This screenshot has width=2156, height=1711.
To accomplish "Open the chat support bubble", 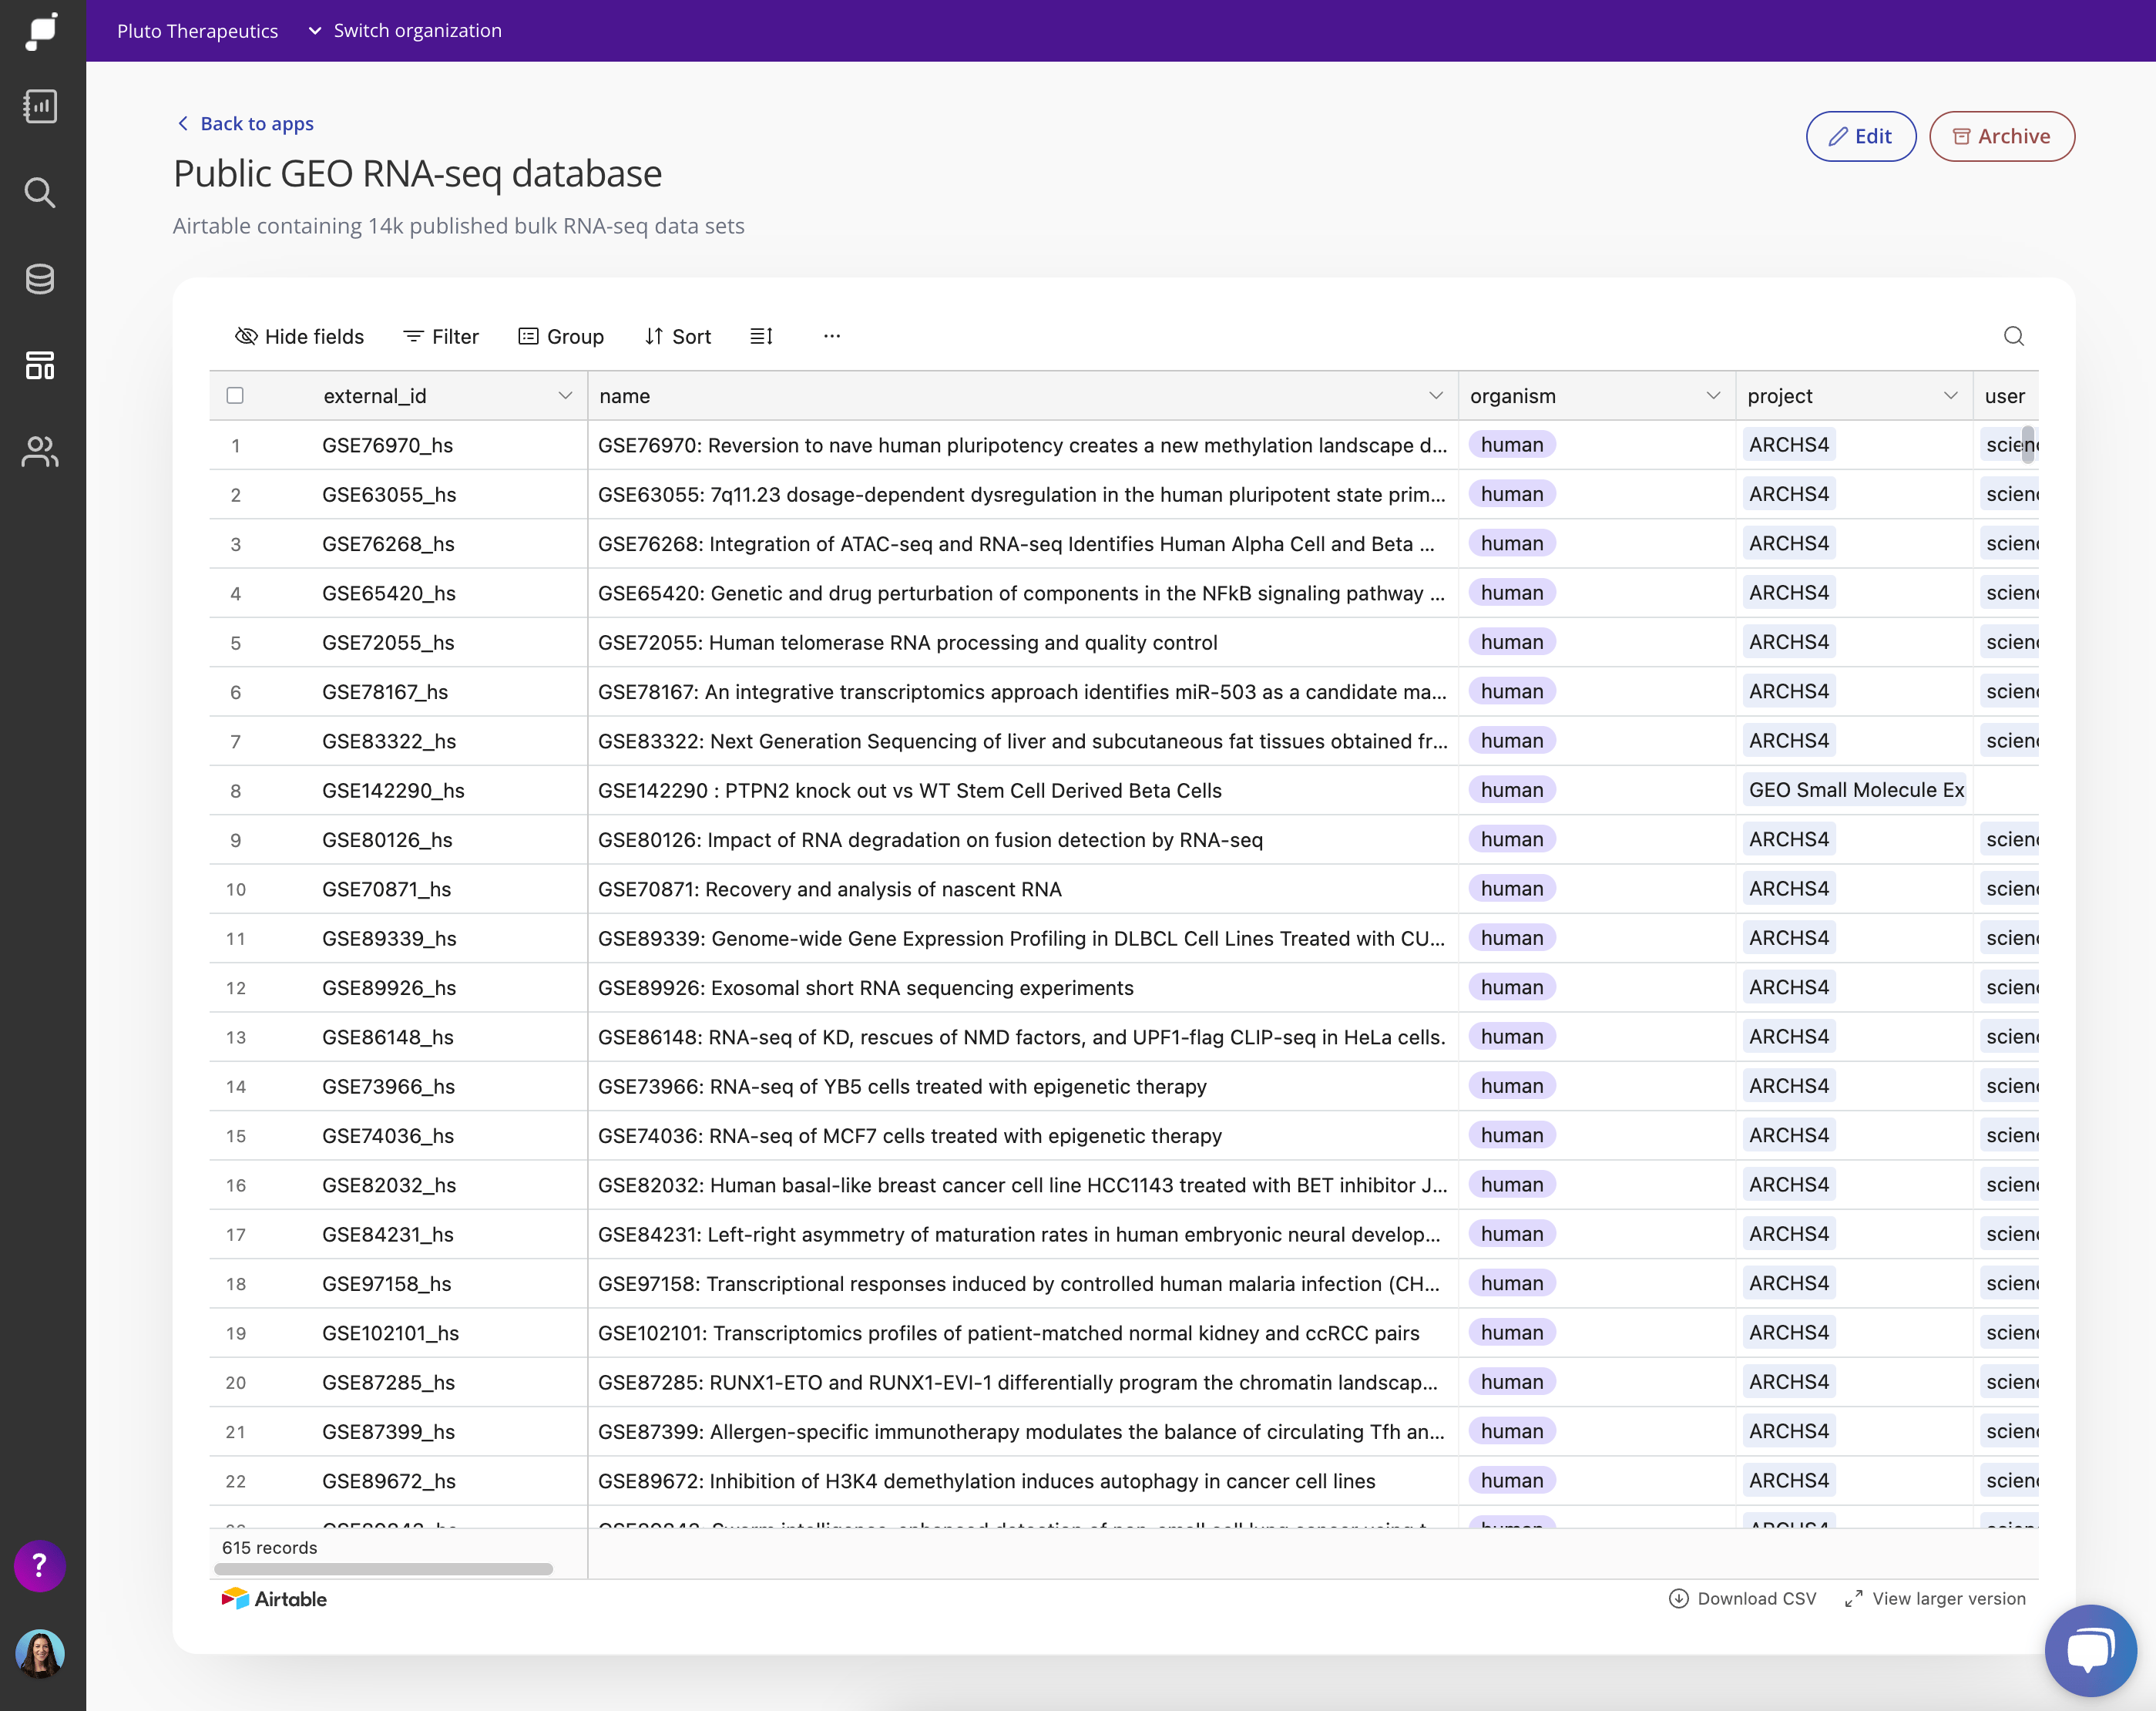I will (x=2090, y=1650).
